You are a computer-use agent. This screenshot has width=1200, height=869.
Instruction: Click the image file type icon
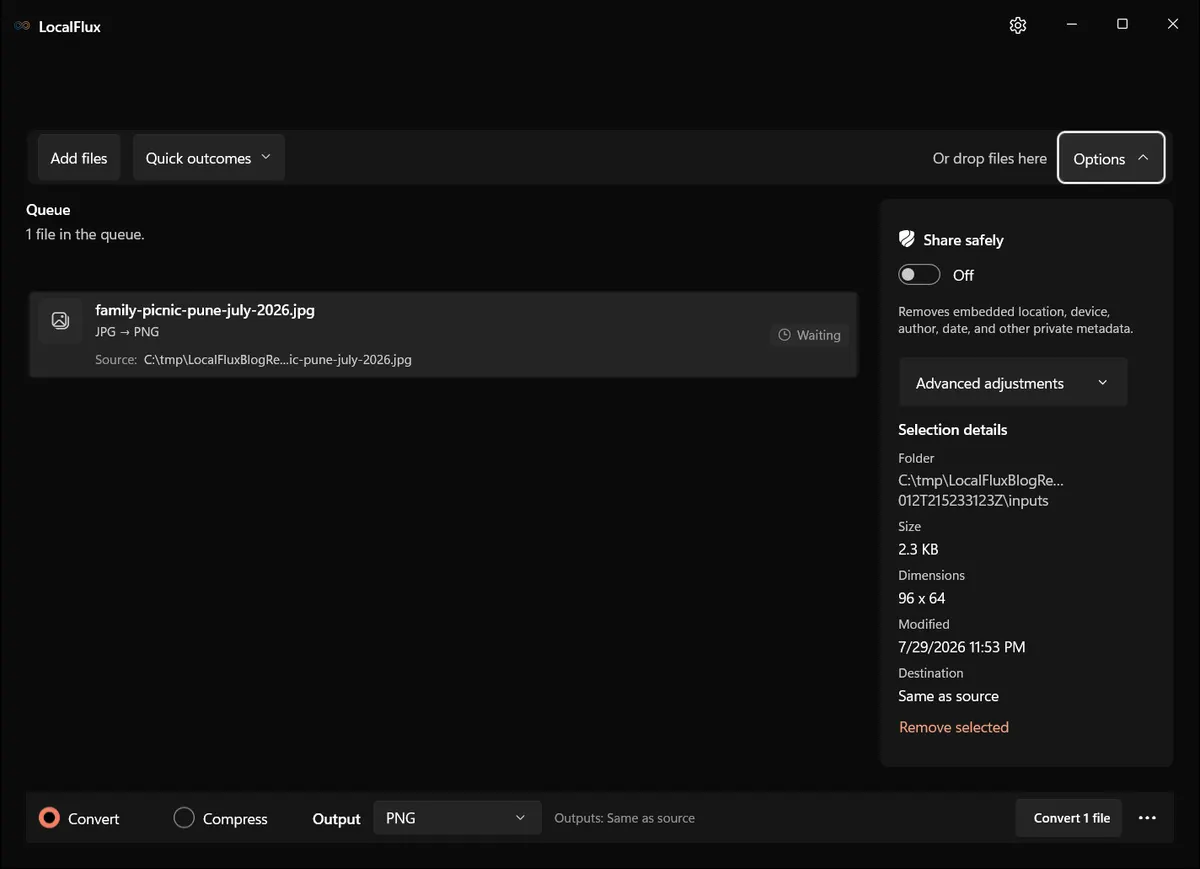(60, 320)
